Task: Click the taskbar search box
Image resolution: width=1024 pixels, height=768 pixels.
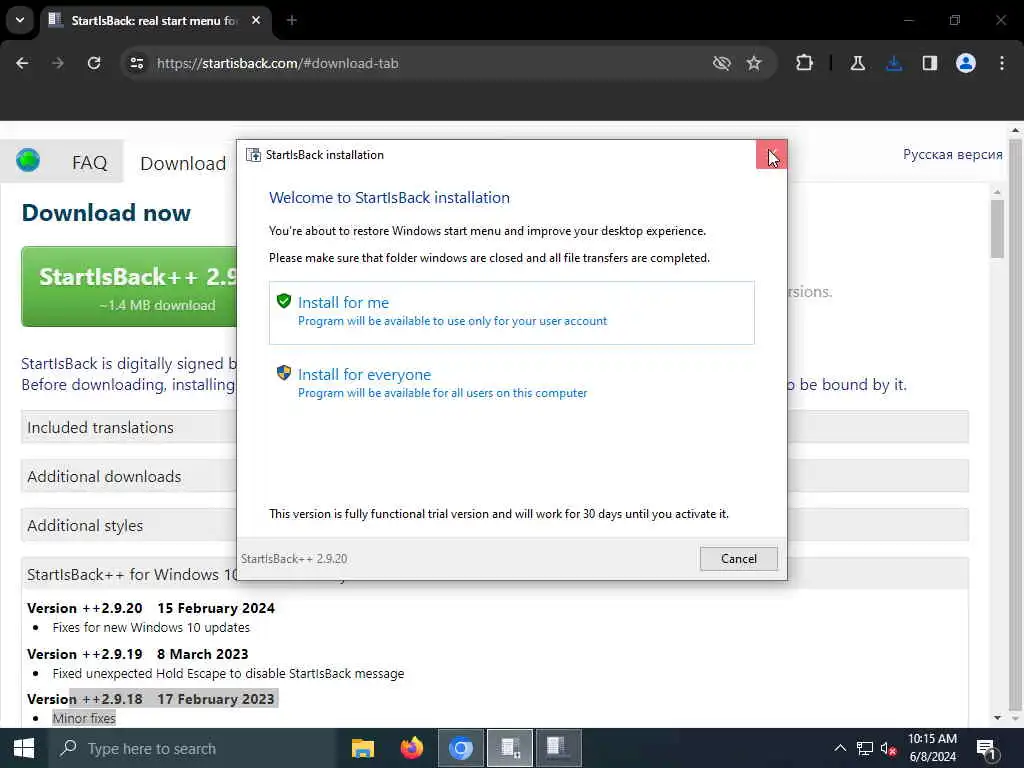Action: (x=191, y=748)
